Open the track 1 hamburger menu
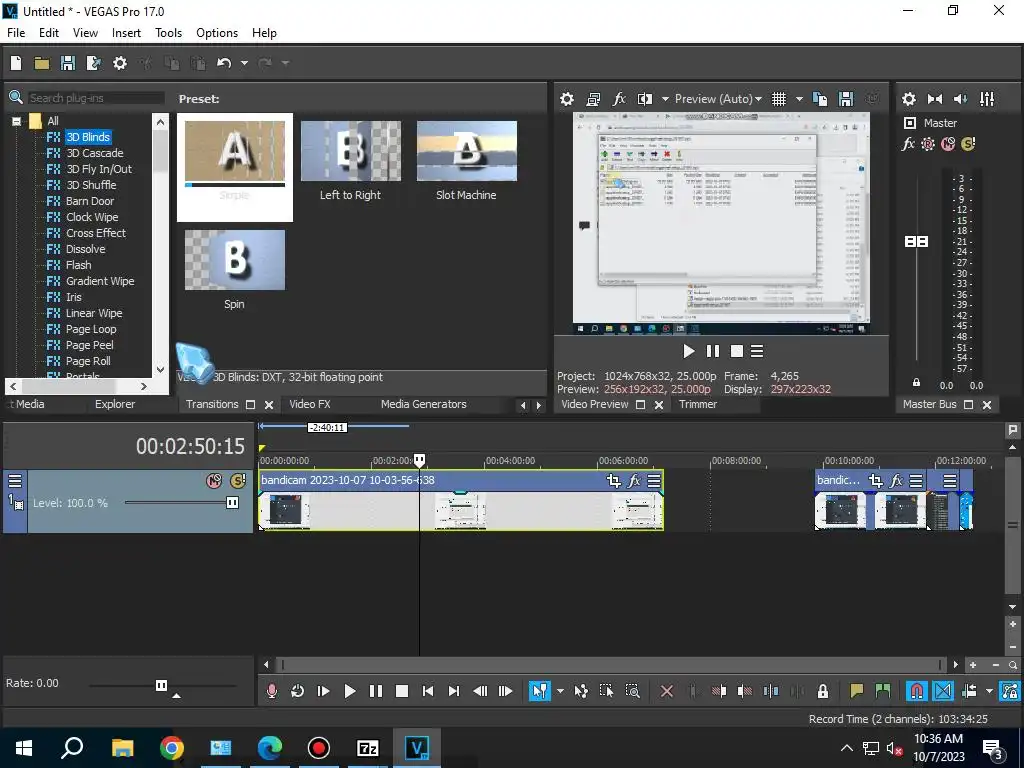 tap(14, 481)
